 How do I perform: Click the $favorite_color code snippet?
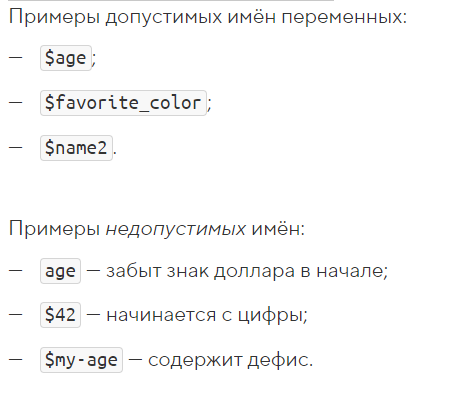coord(123,103)
